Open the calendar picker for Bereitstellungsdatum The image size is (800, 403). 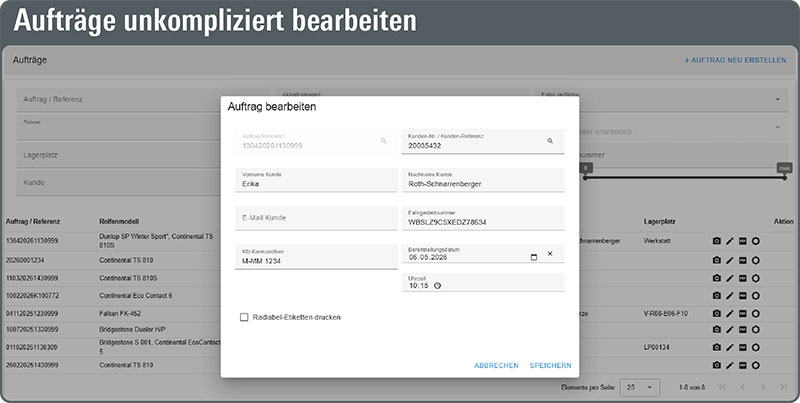tap(534, 257)
